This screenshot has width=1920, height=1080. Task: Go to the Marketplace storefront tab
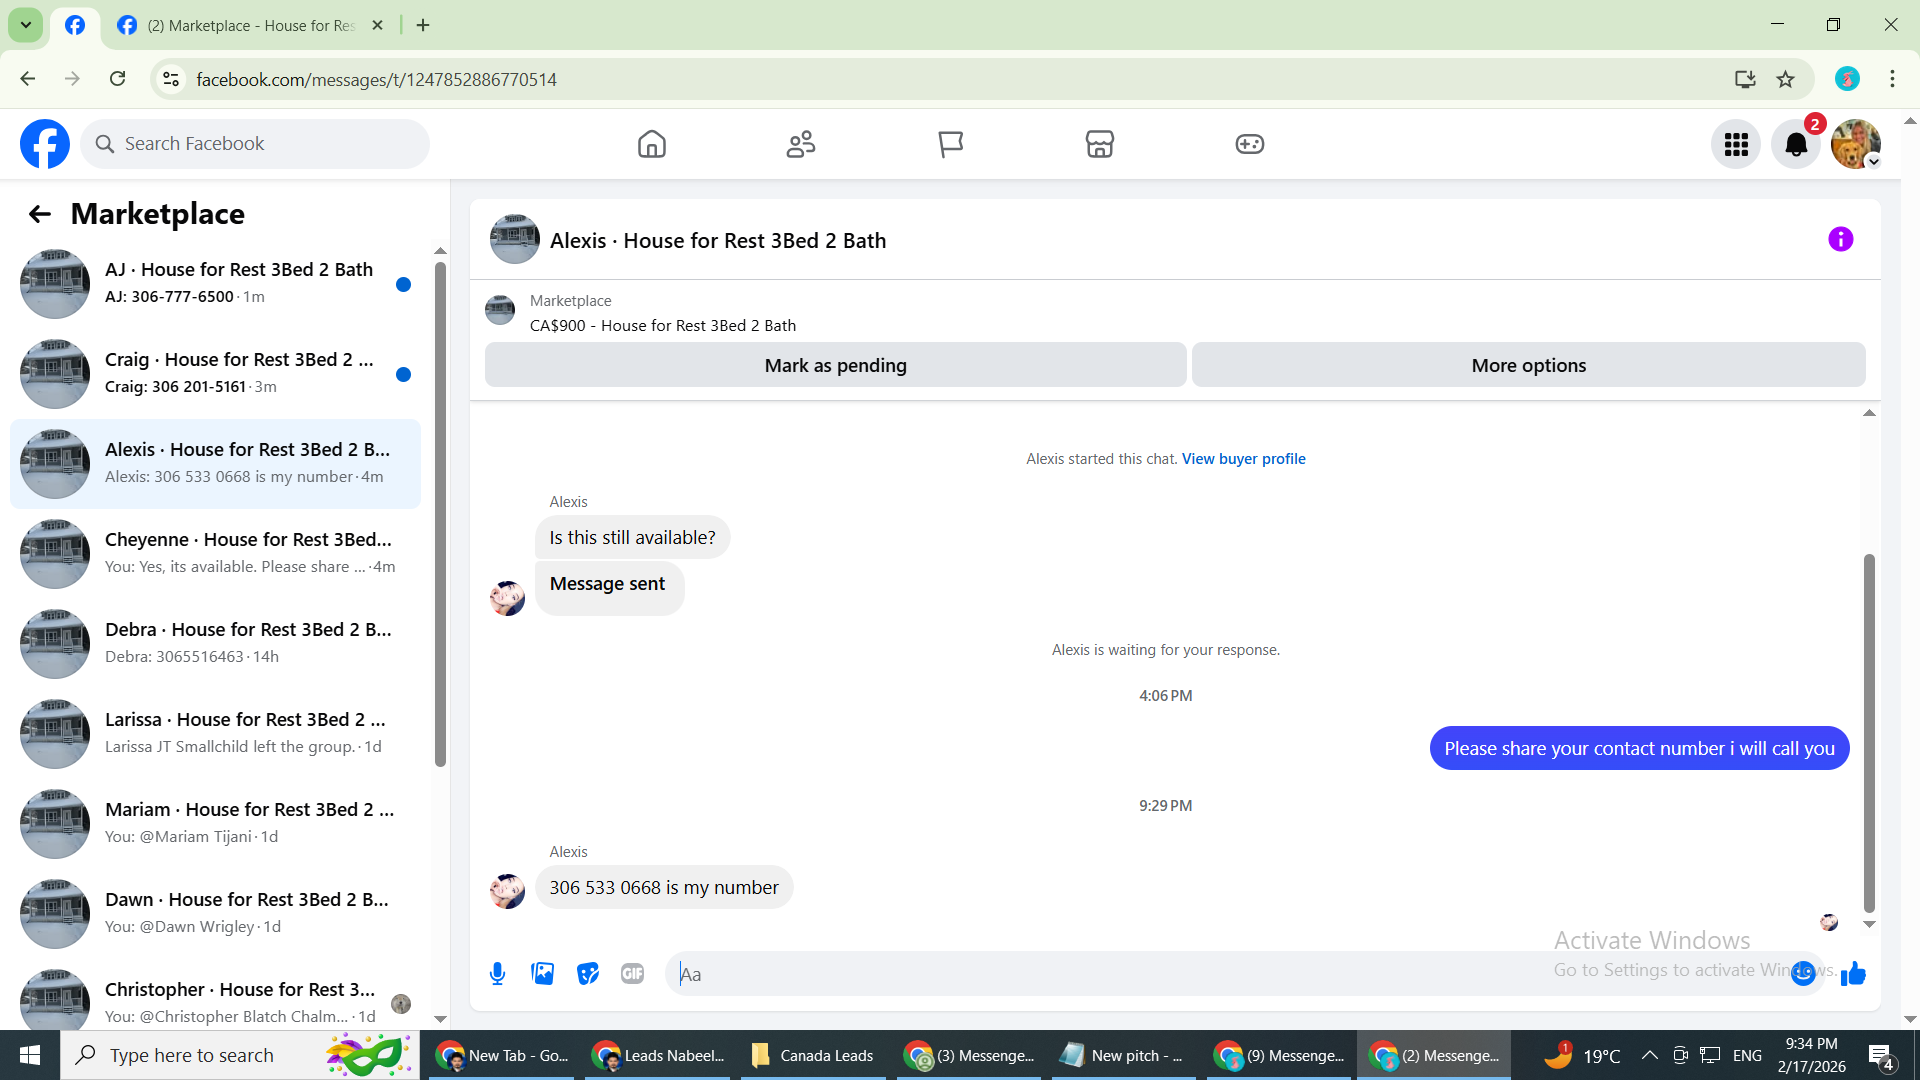(x=1099, y=145)
